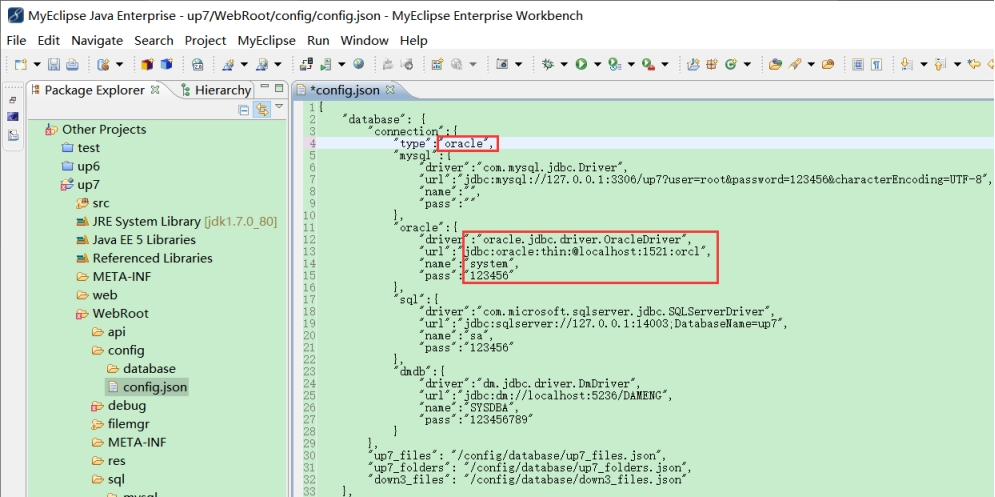The width and height of the screenshot is (995, 497).
Task: Open the New wizard dropdown arrow
Action: pyautogui.click(x=37, y=64)
